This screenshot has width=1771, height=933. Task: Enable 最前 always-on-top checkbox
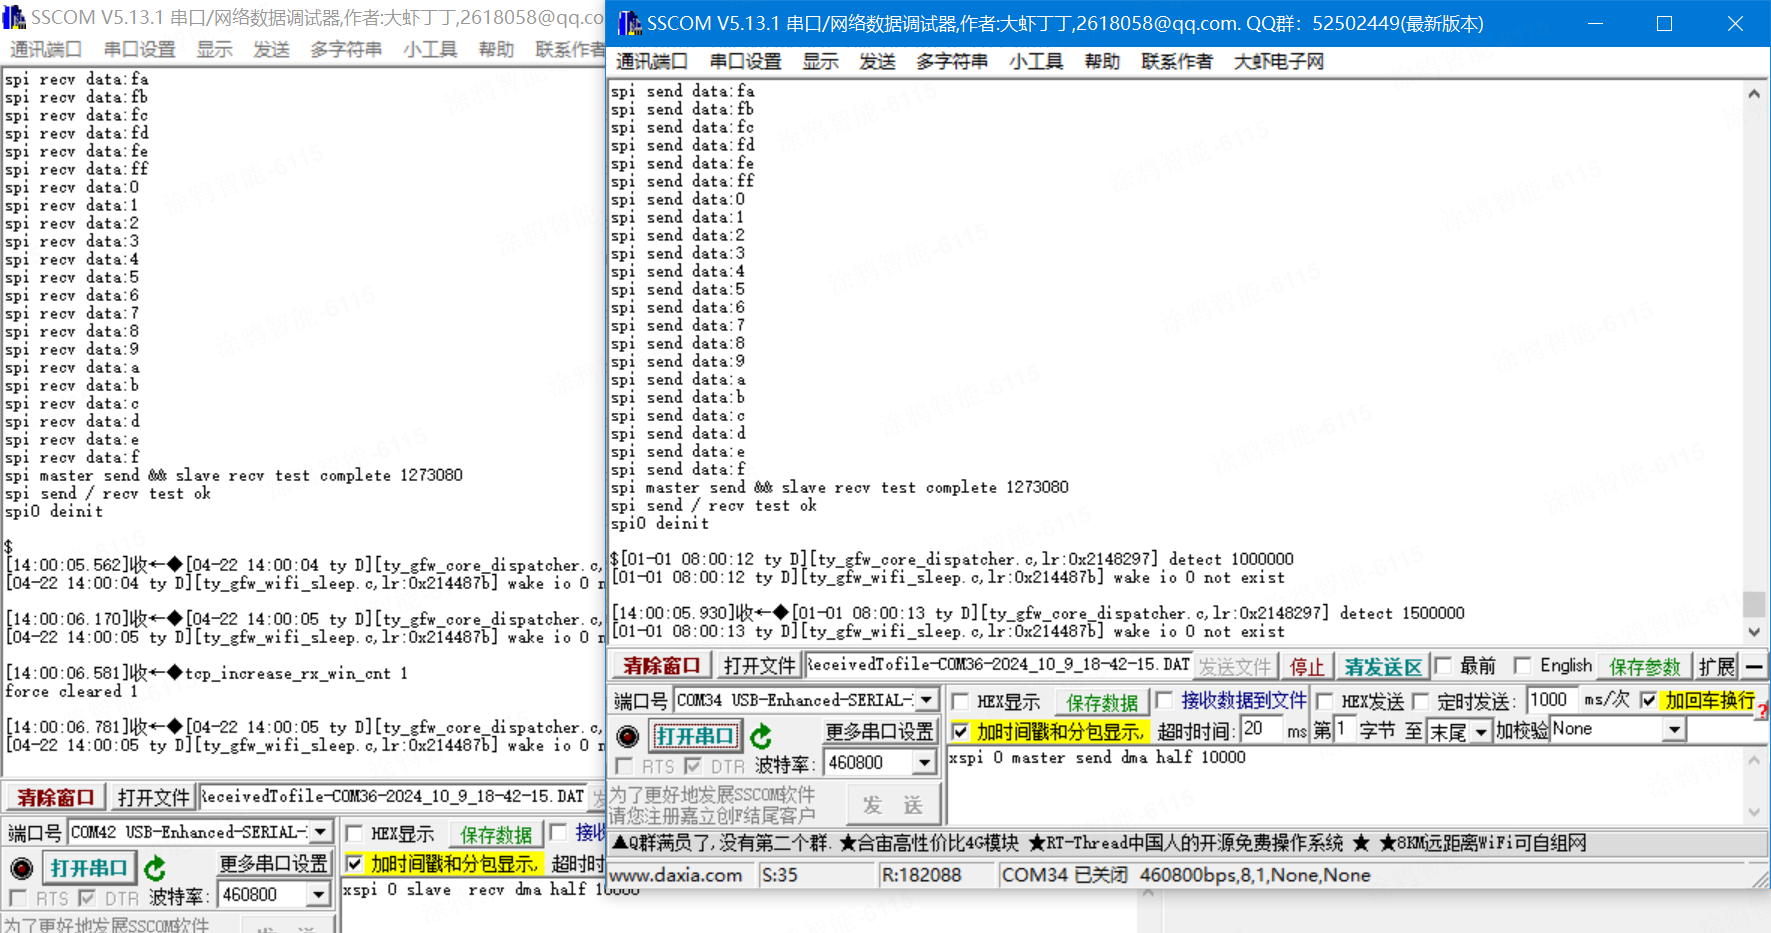[1443, 666]
